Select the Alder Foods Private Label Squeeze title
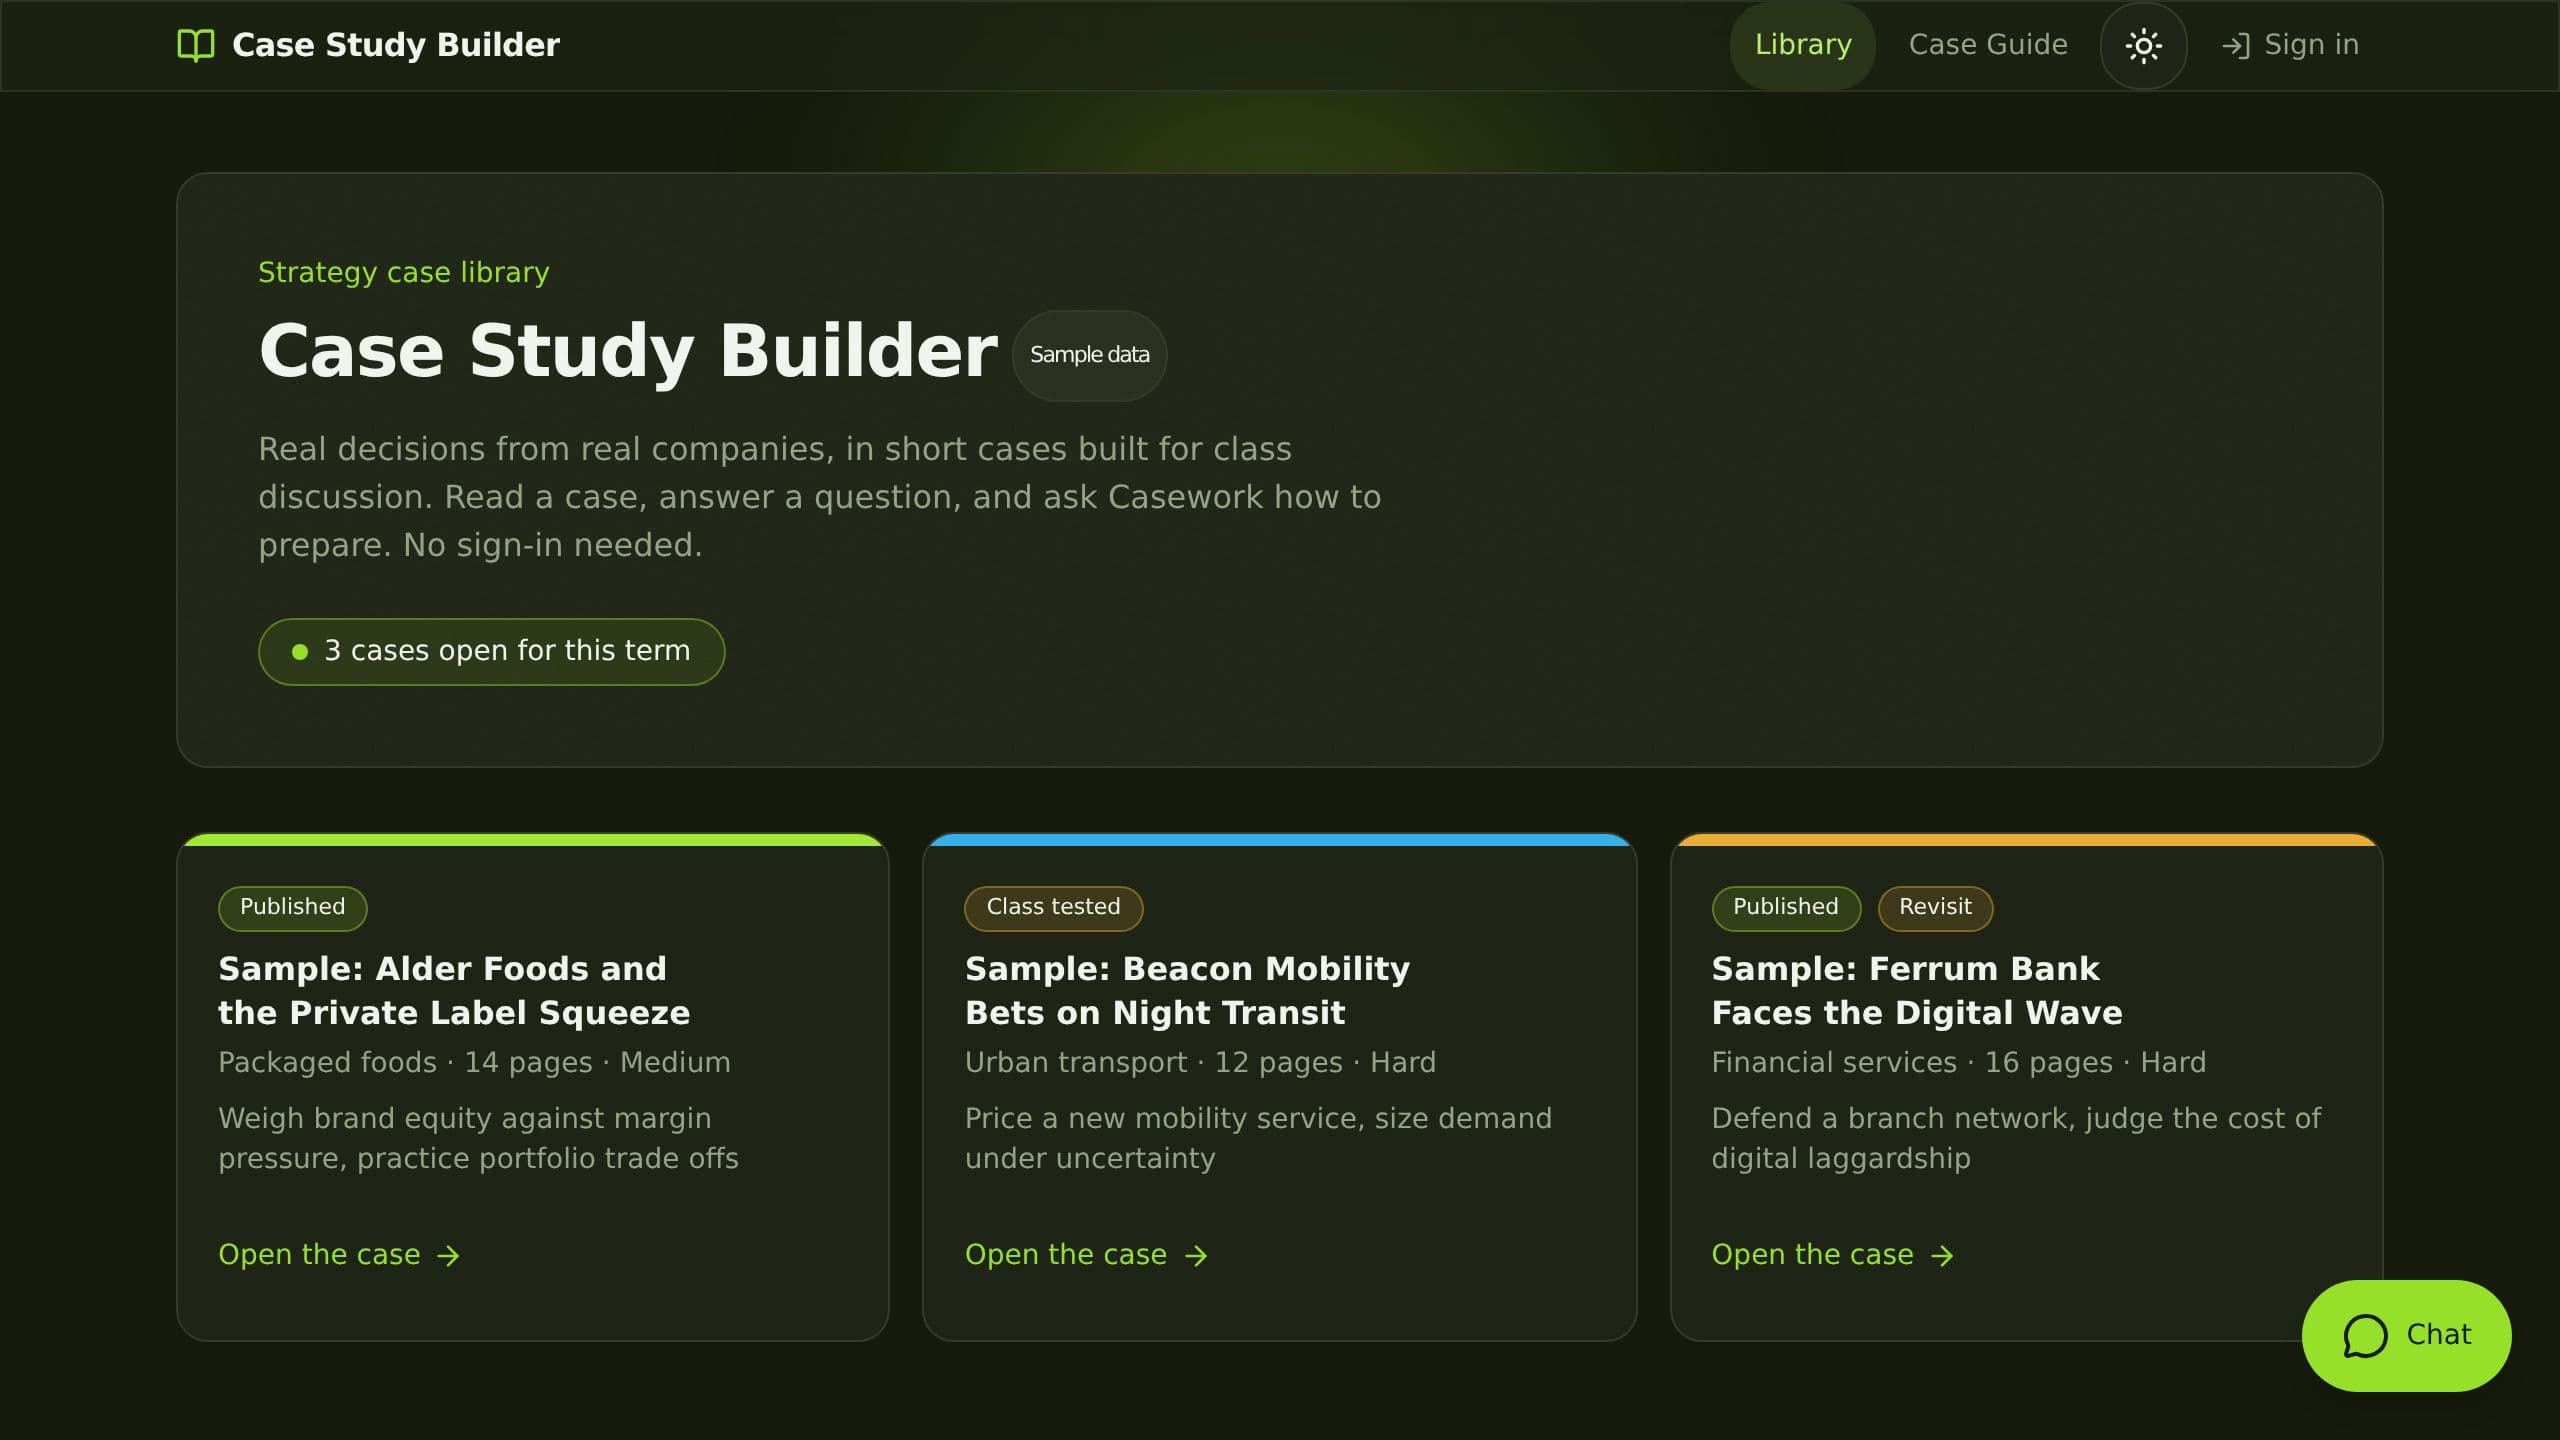 (x=454, y=991)
